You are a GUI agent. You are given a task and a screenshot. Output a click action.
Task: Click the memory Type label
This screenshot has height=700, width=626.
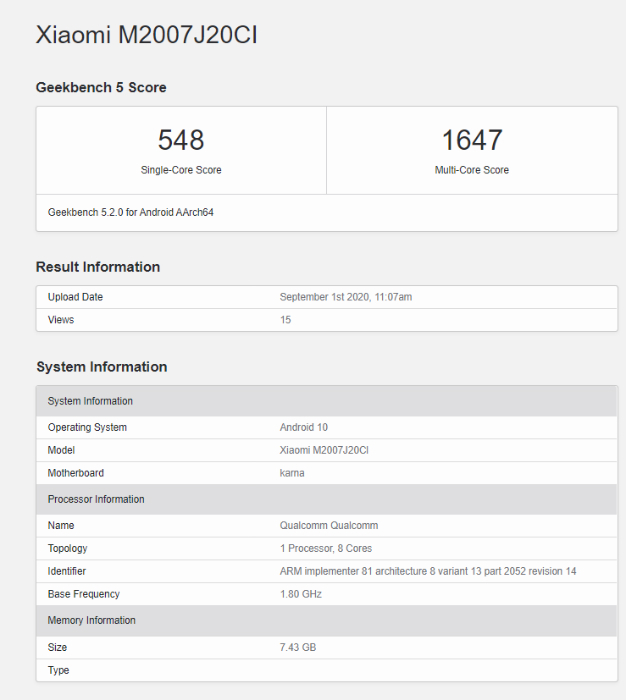(x=58, y=670)
